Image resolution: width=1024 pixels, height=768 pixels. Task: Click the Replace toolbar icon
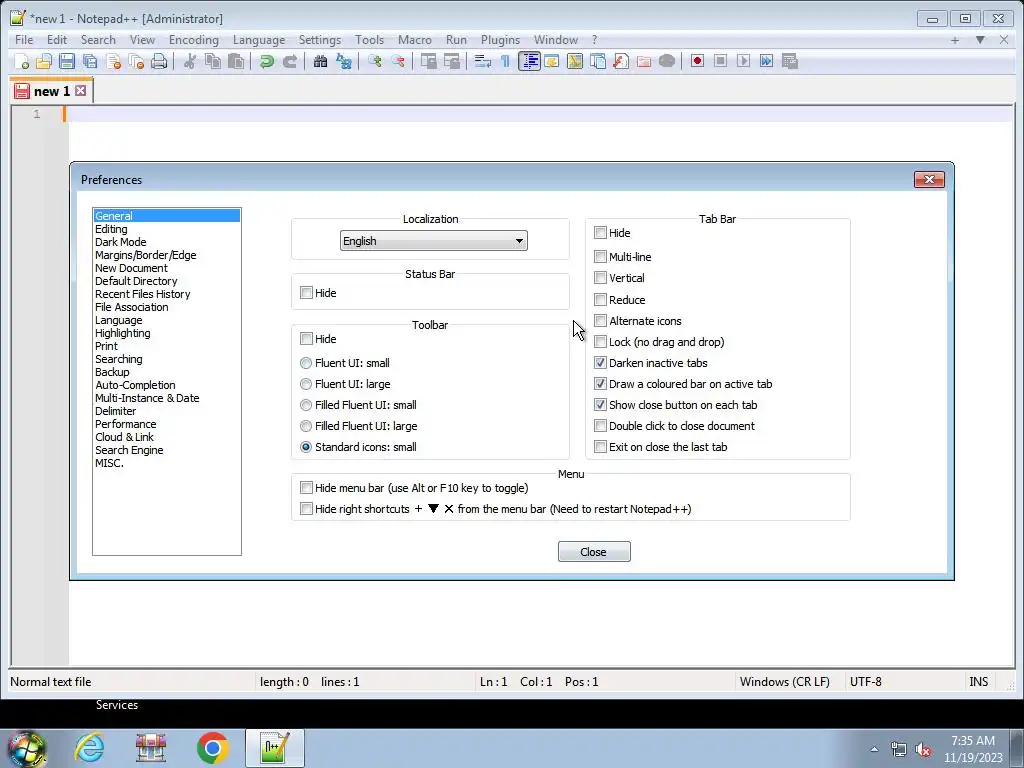coord(344,61)
